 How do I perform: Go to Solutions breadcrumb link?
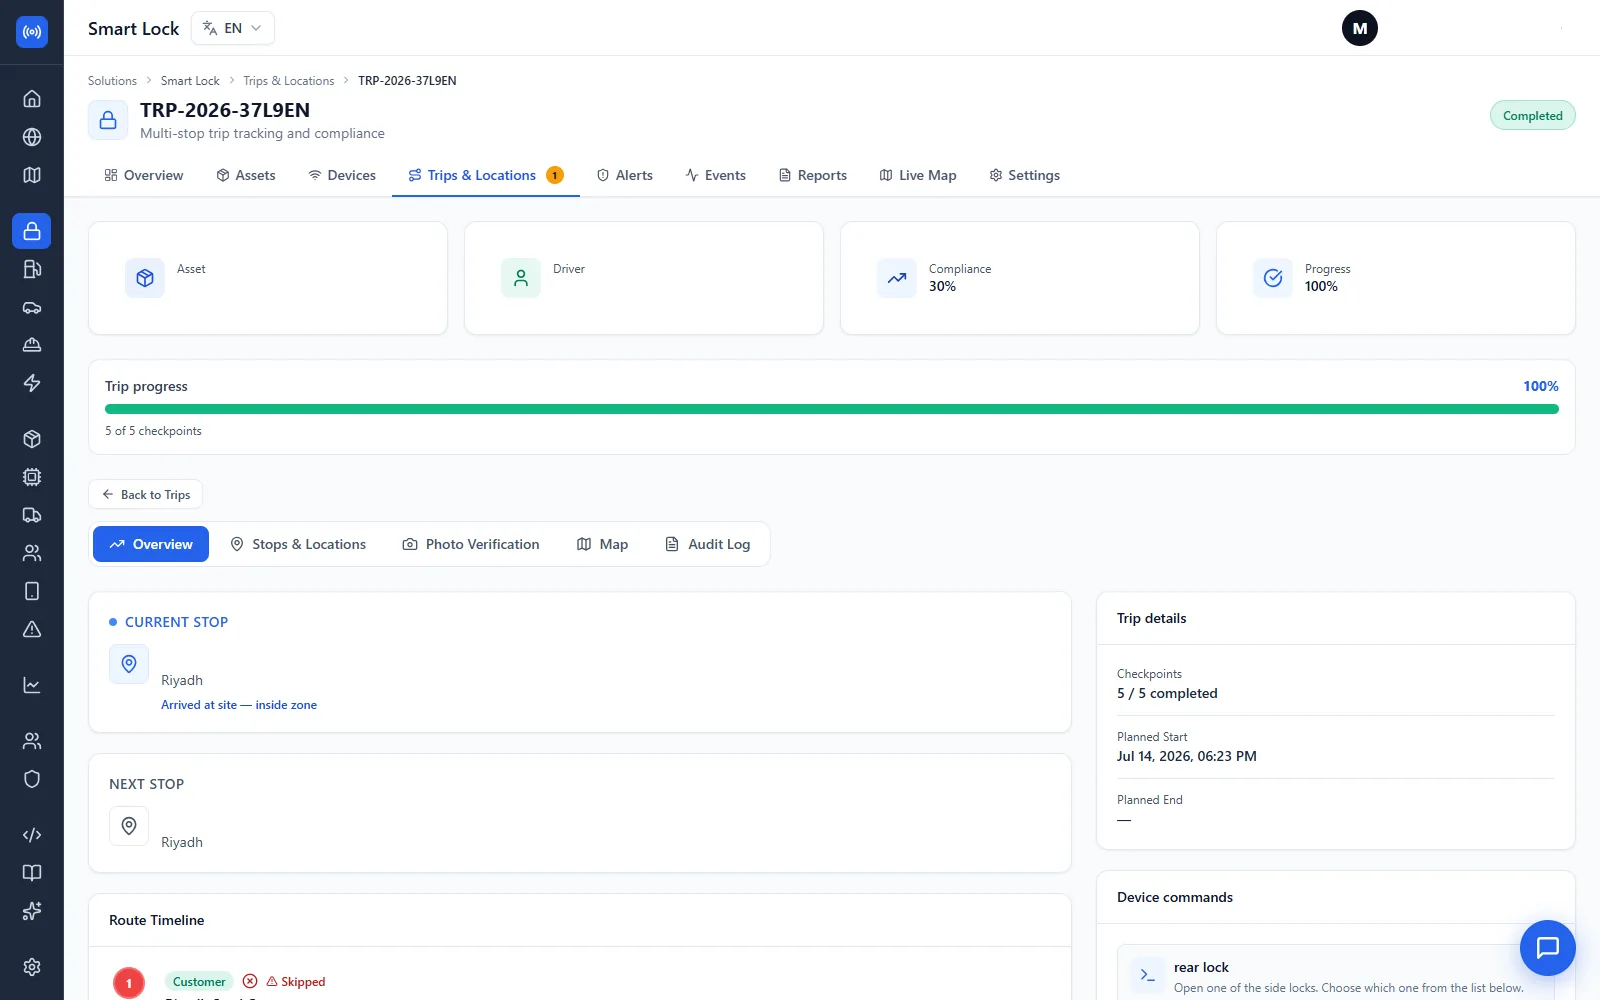[112, 81]
